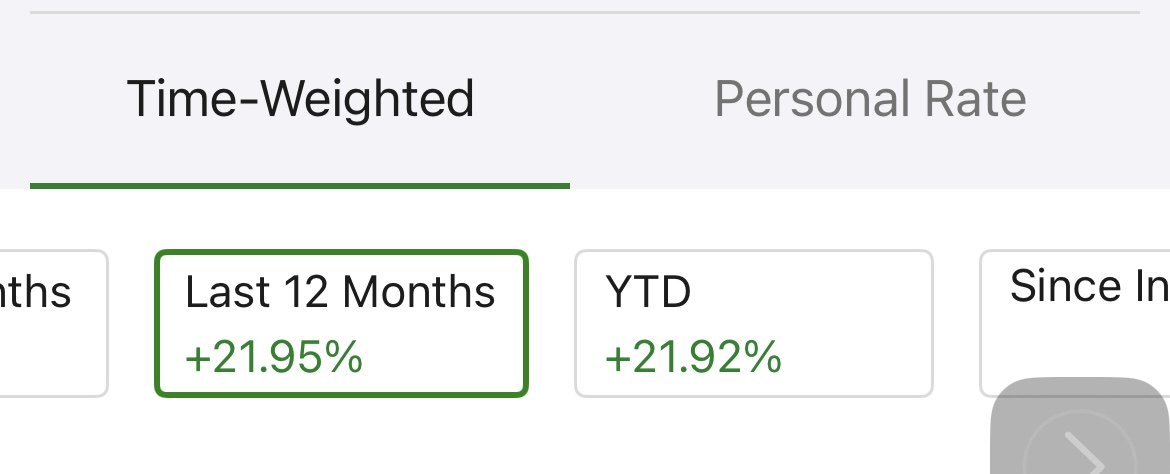
Task: Open the Personal Rate tab
Action: (x=870, y=100)
